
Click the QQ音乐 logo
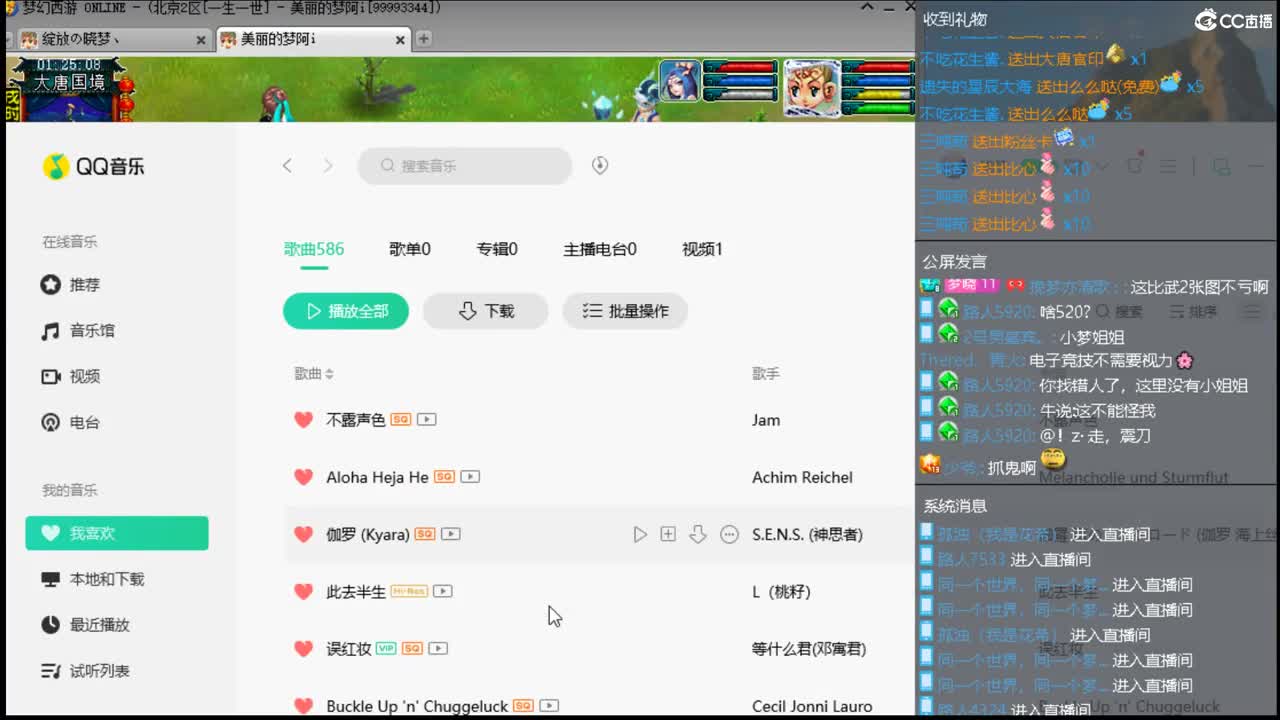(93, 167)
